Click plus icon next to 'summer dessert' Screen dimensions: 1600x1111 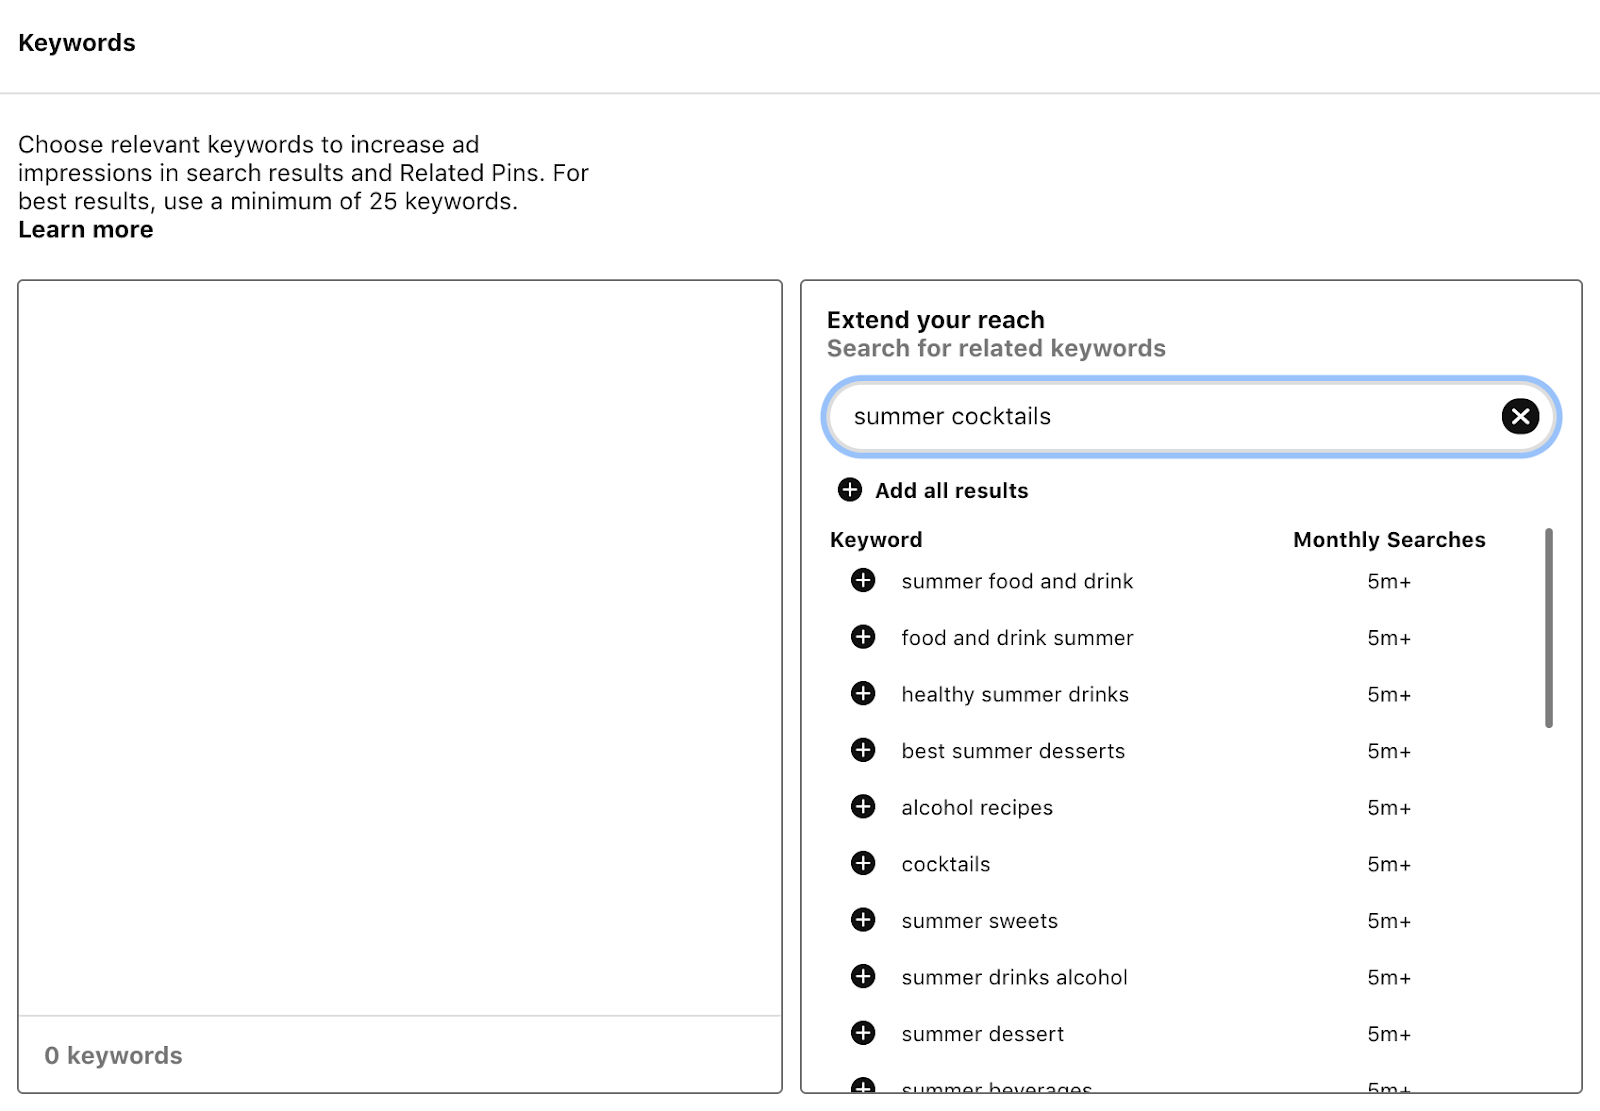tap(863, 1033)
